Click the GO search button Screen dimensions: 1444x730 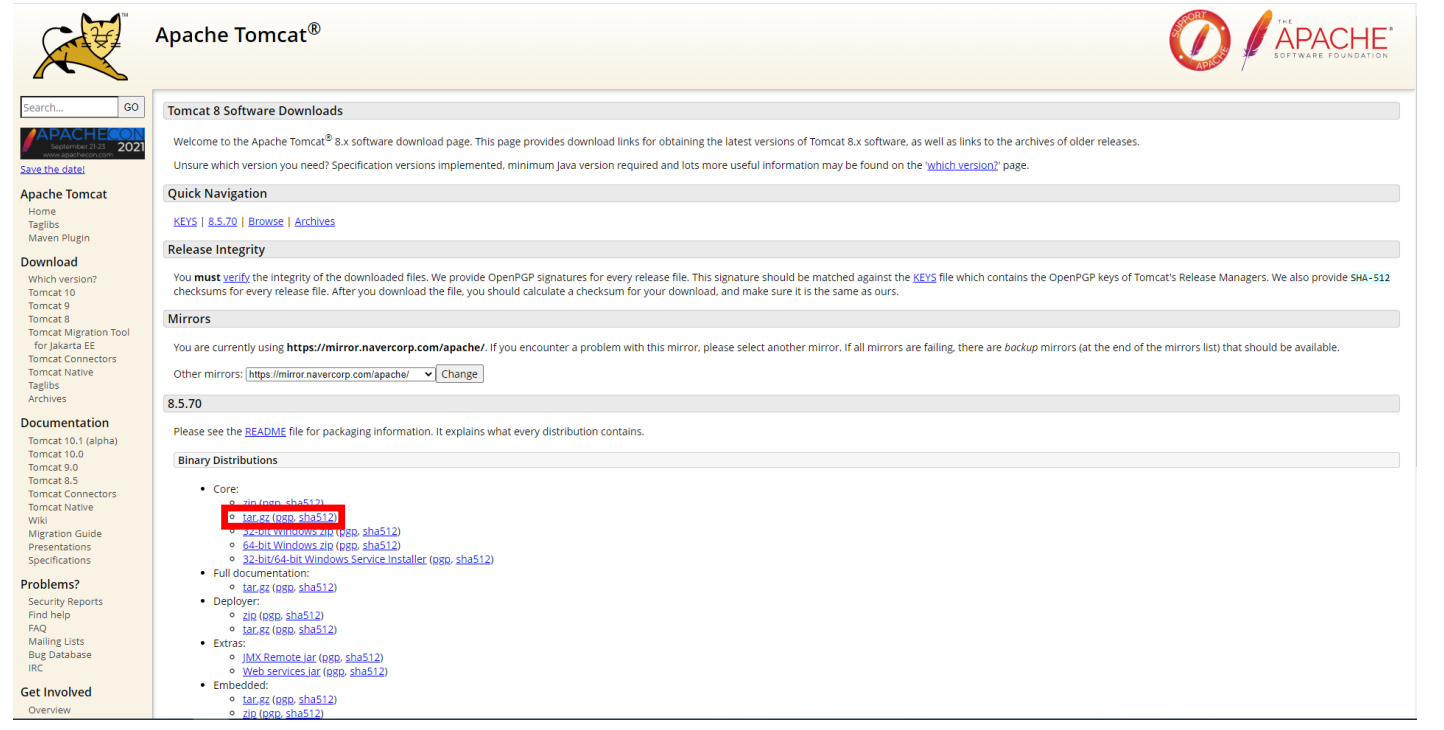[132, 107]
